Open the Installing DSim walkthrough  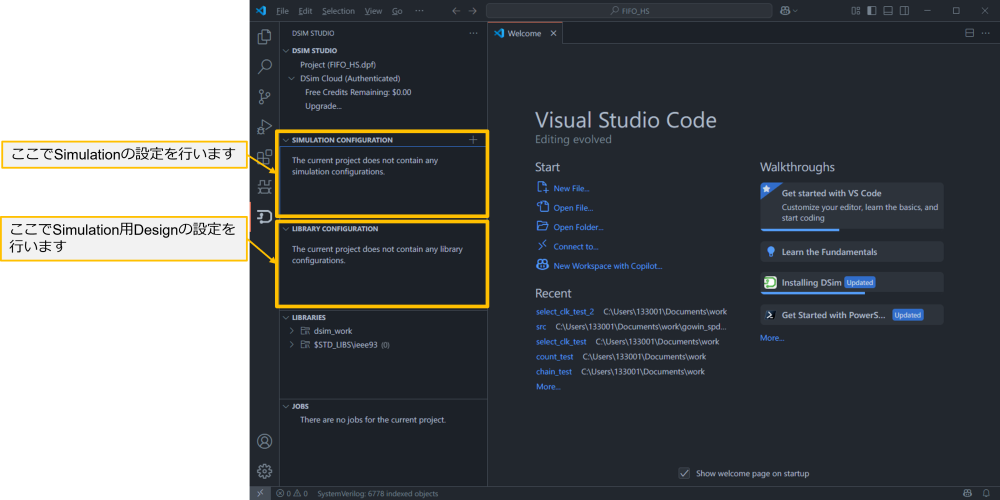pos(852,283)
